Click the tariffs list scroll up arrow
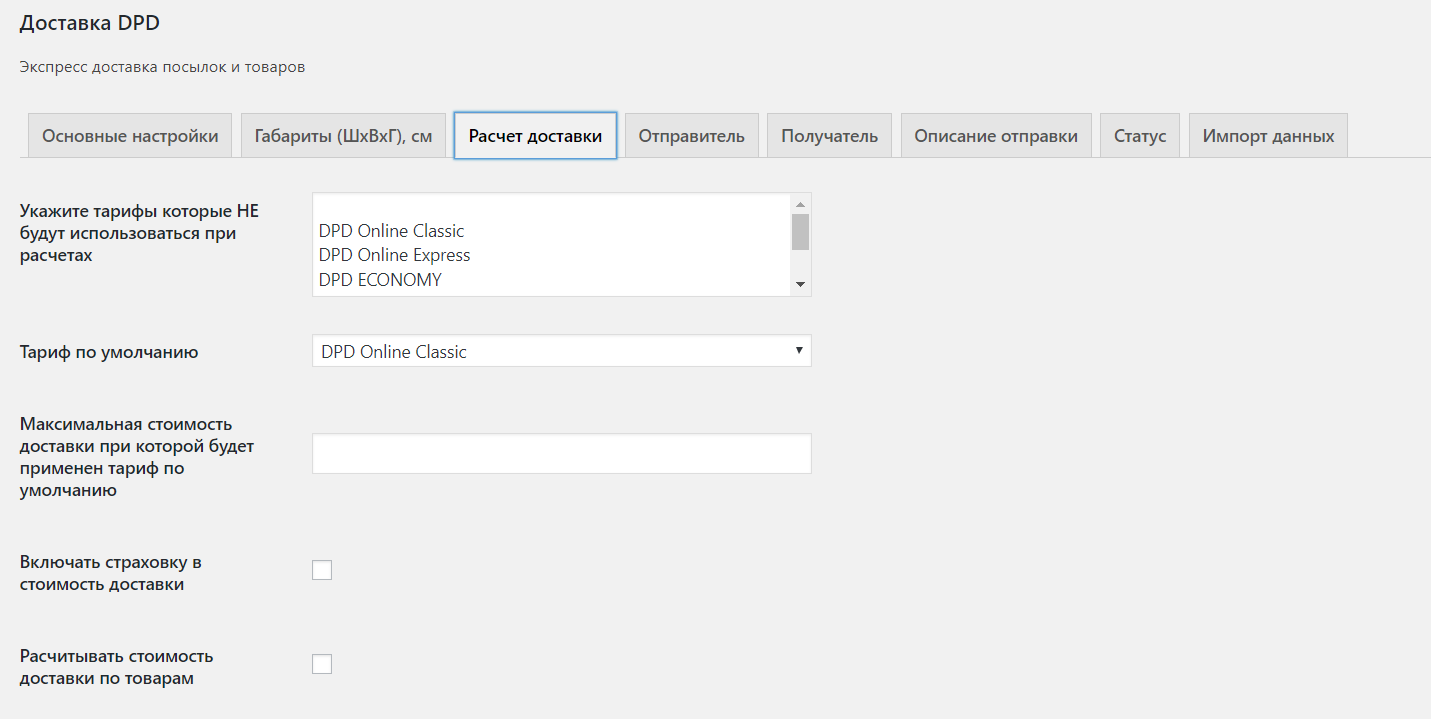1431x719 pixels. [800, 203]
